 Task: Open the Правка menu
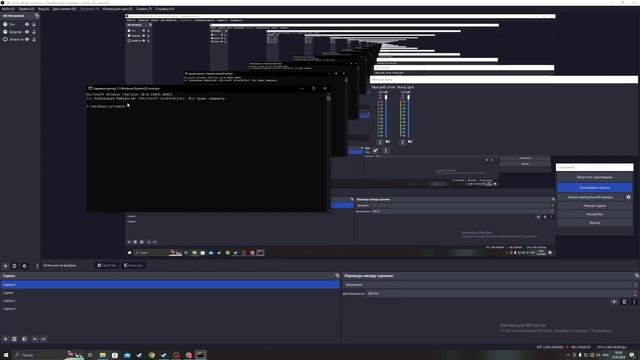tap(26, 9)
